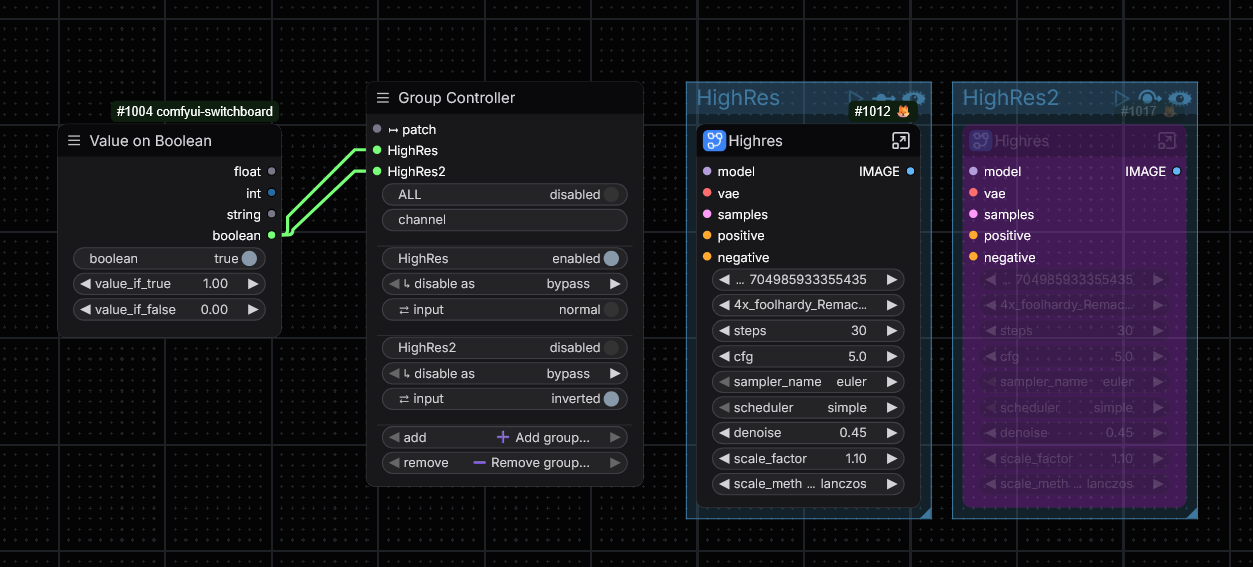Click the HighRes2 group title text

click(x=1010, y=98)
